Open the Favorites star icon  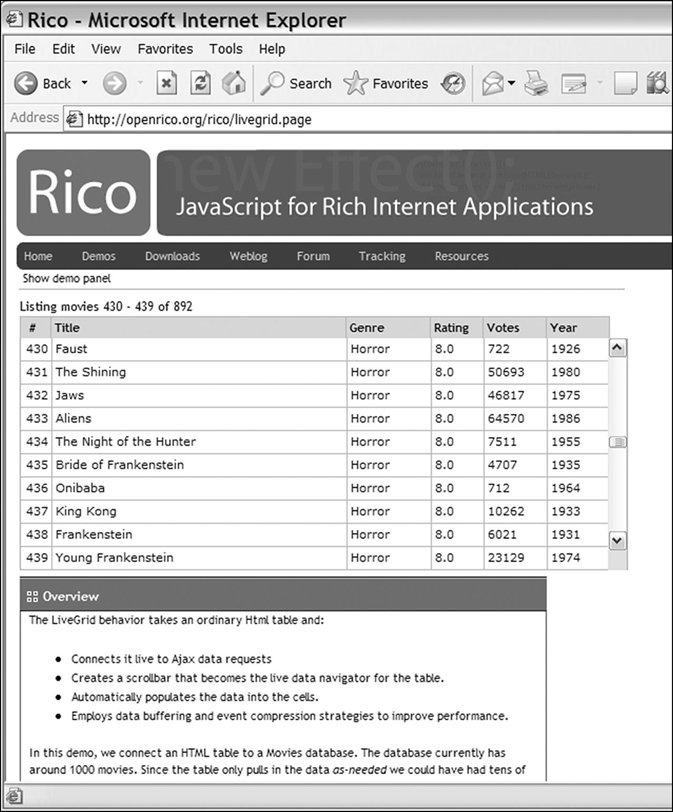356,83
